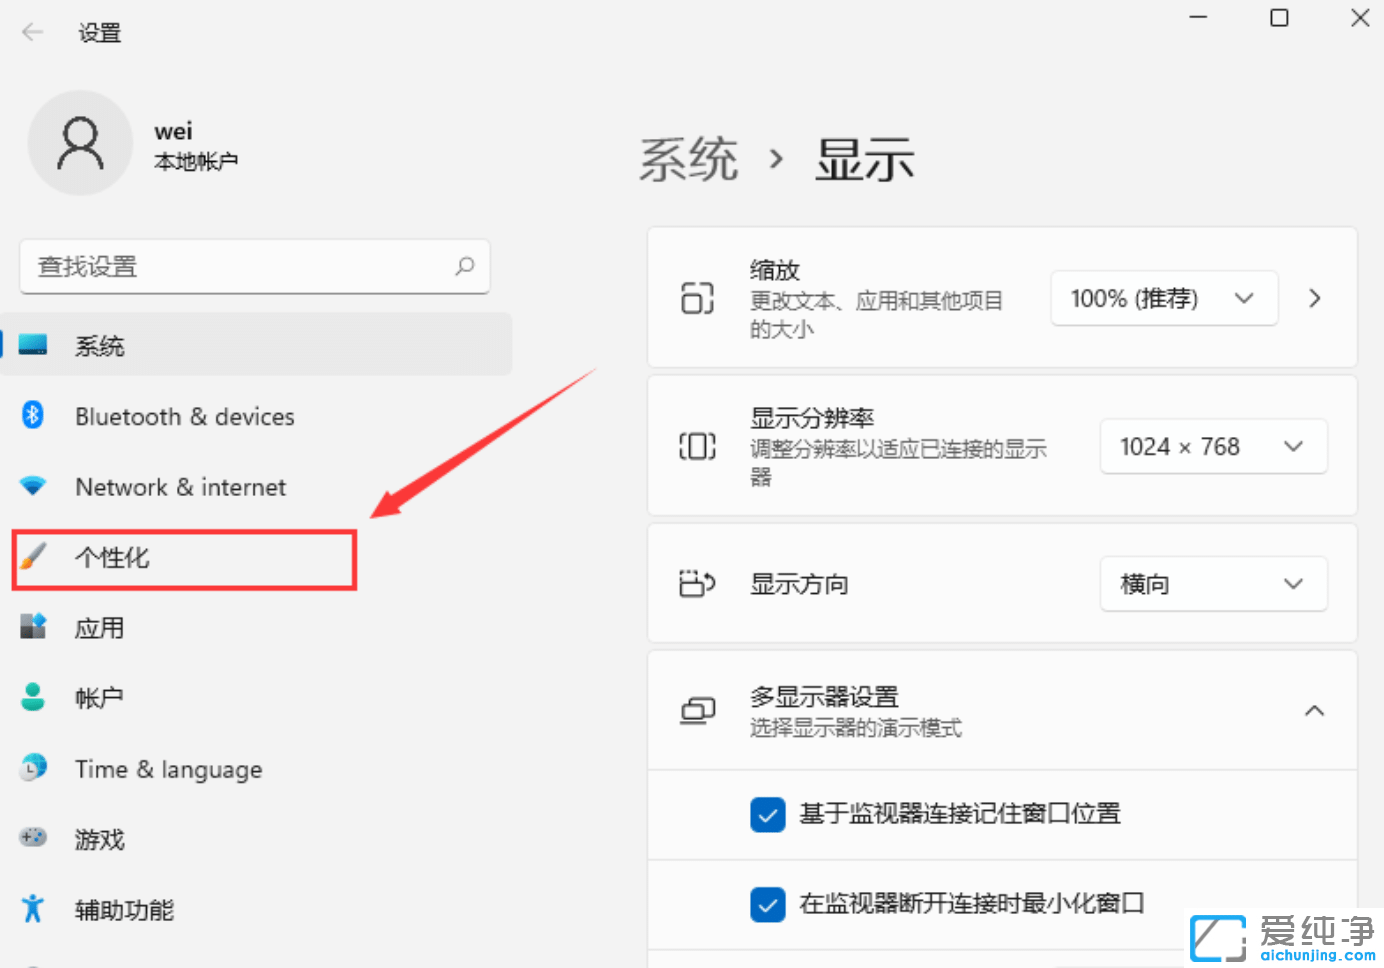Uncheck 基于监视器连接记住窗口位置 checkbox
1384x968 pixels.
(x=767, y=815)
